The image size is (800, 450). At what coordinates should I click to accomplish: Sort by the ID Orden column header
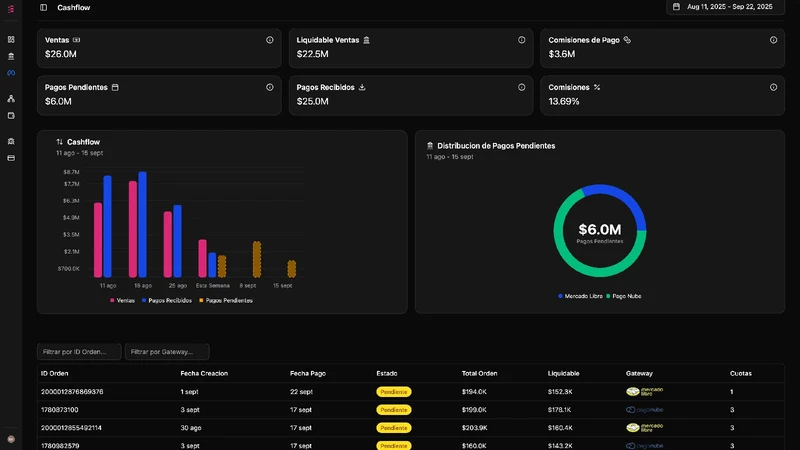point(55,373)
